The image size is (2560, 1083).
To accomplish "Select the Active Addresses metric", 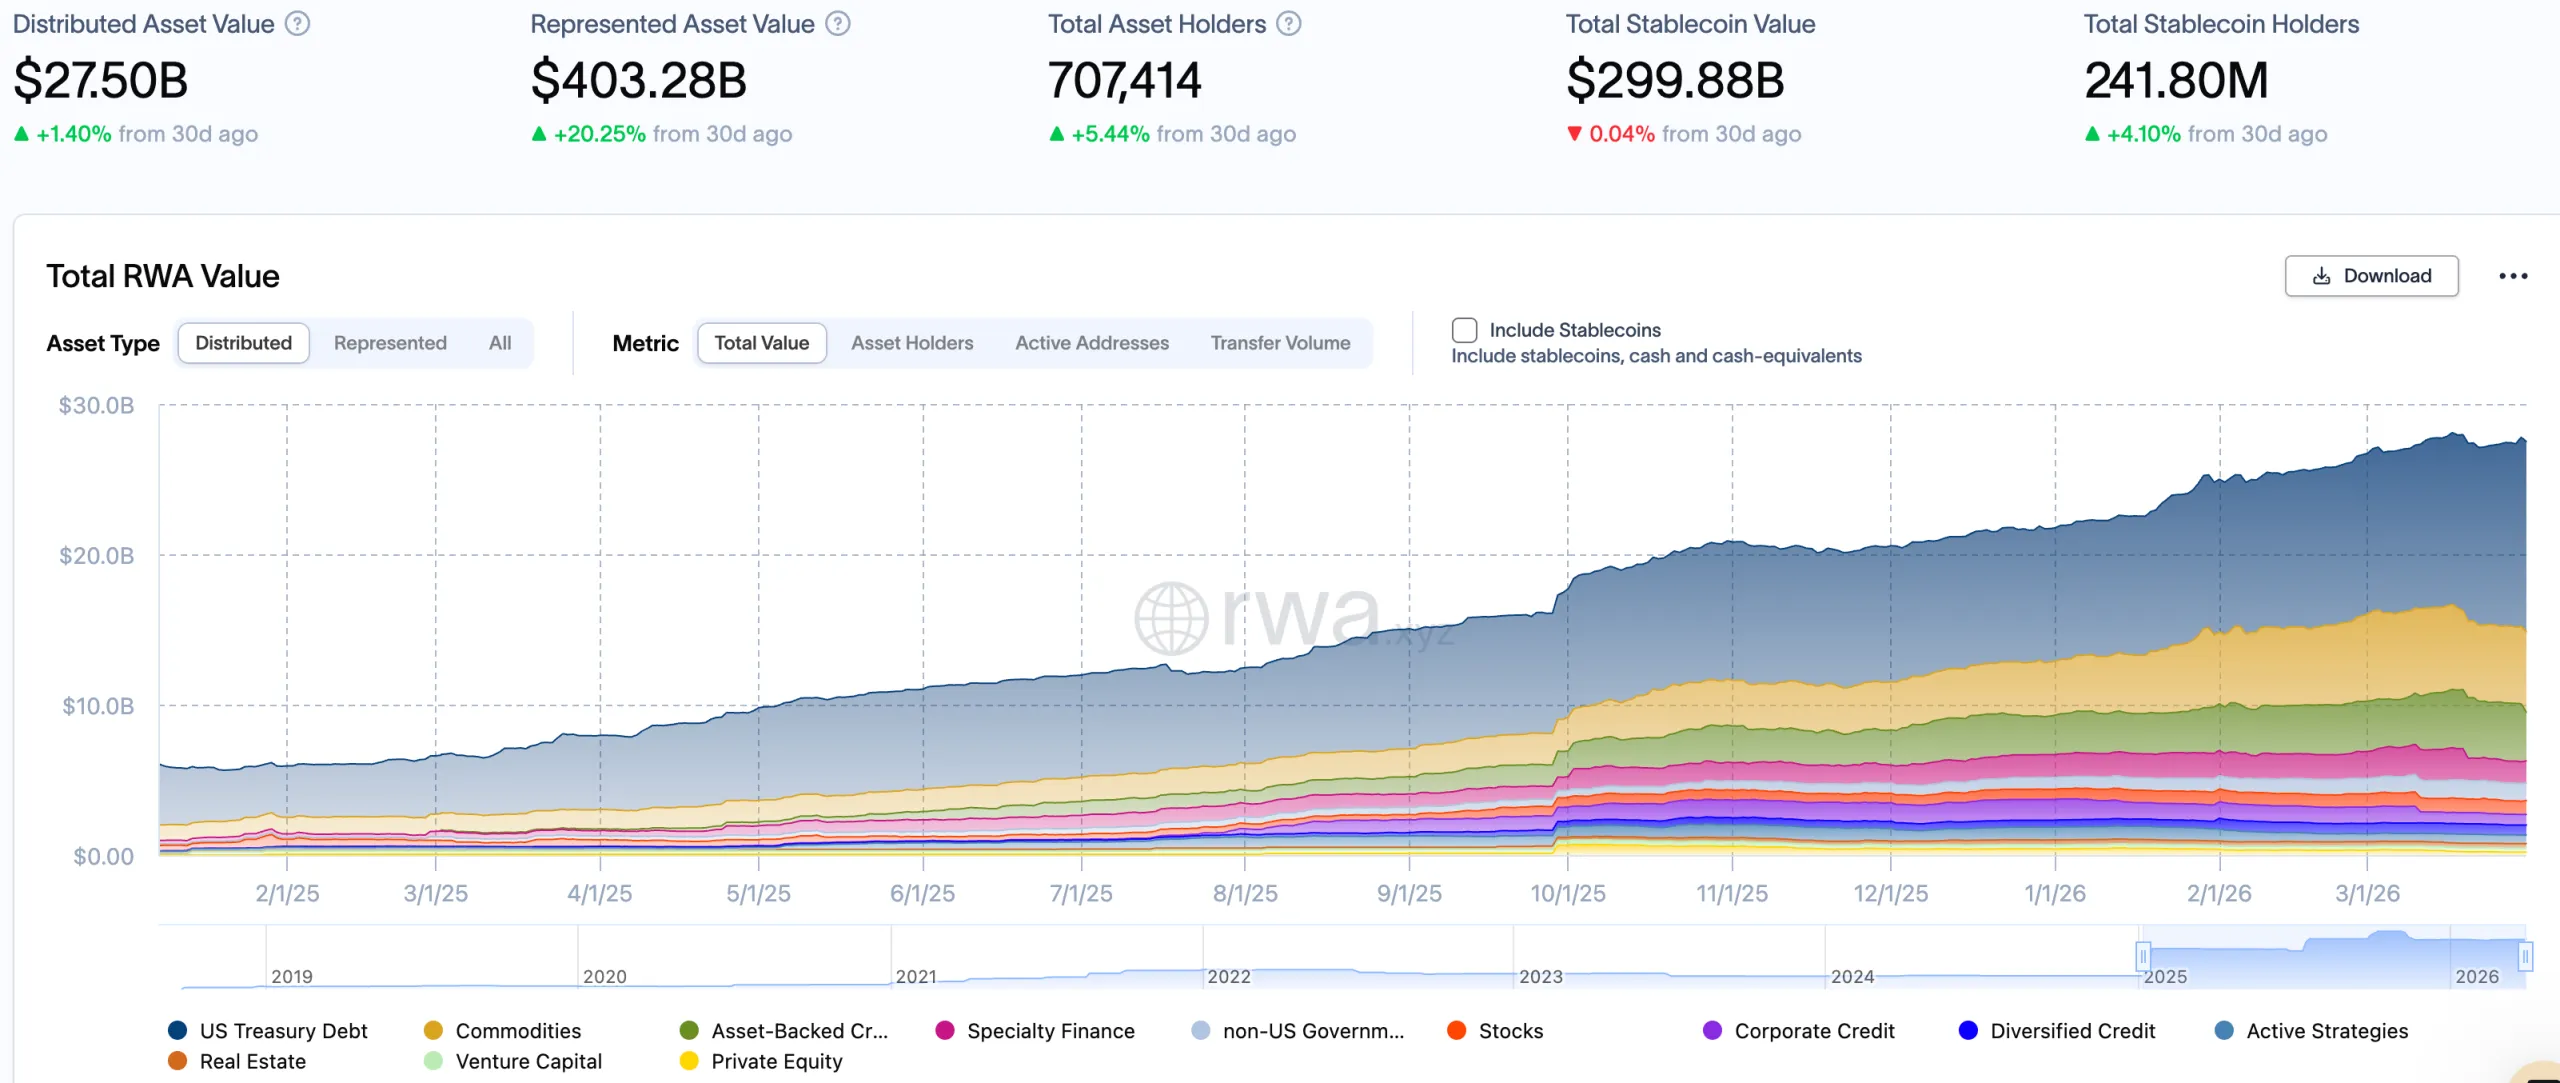I will [x=1091, y=343].
